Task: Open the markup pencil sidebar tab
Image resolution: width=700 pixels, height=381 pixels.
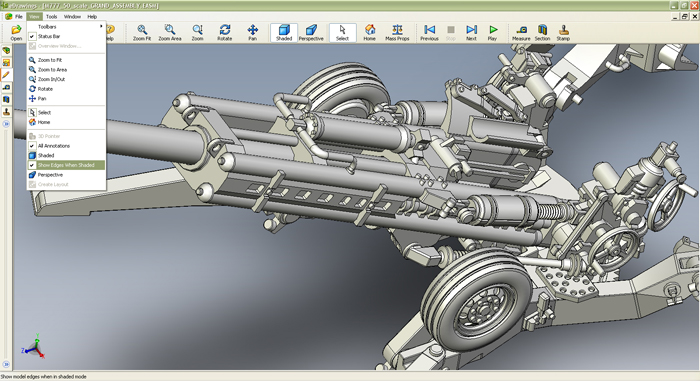Action: pos(6,75)
